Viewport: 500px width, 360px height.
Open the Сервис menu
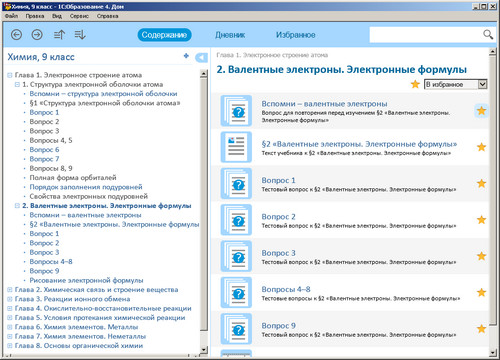point(79,16)
